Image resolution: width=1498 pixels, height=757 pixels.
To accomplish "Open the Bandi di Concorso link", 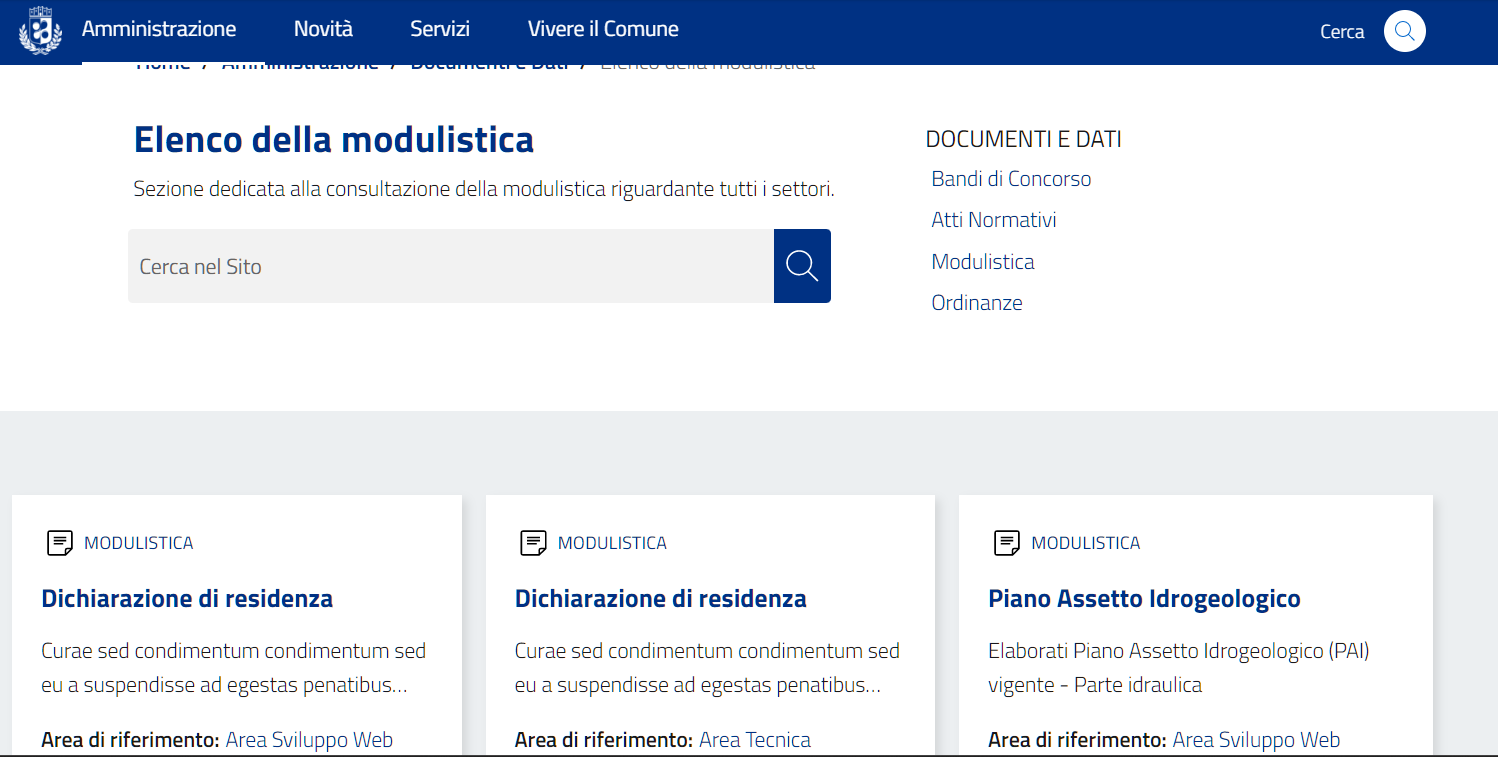I will pyautogui.click(x=1011, y=179).
